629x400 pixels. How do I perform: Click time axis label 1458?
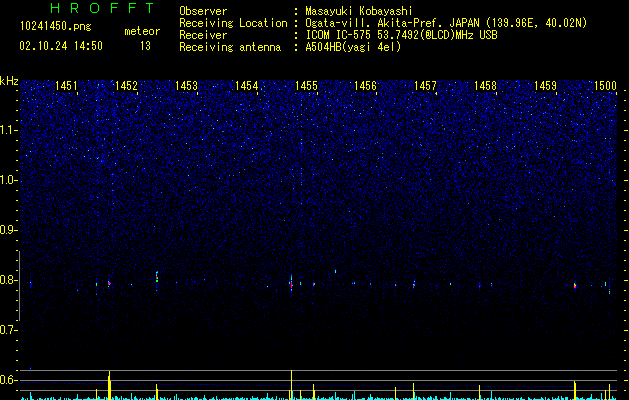tap(485, 85)
